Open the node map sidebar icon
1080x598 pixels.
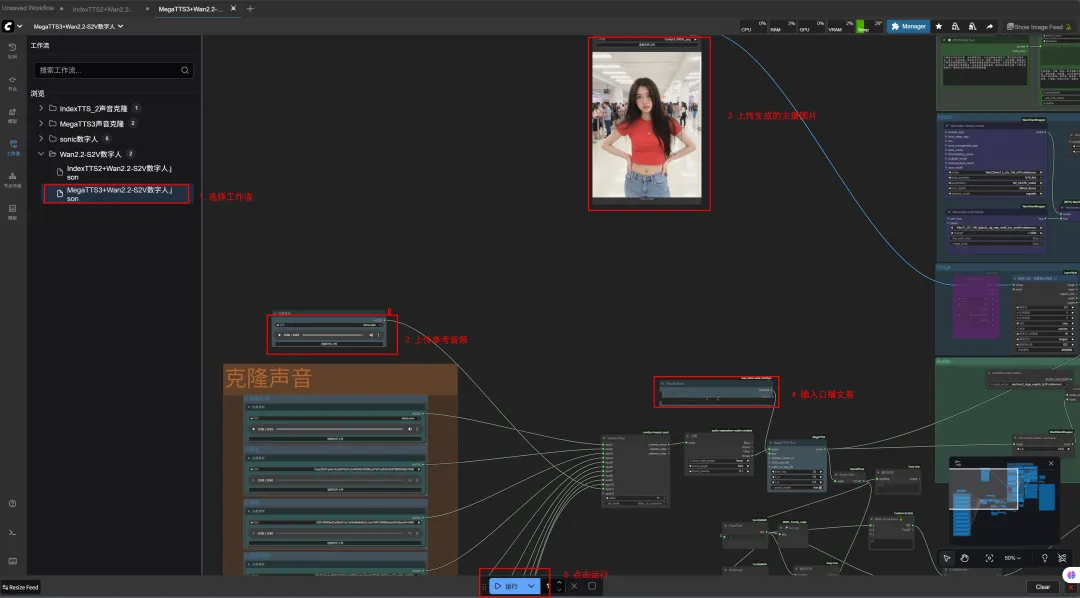coord(12,179)
